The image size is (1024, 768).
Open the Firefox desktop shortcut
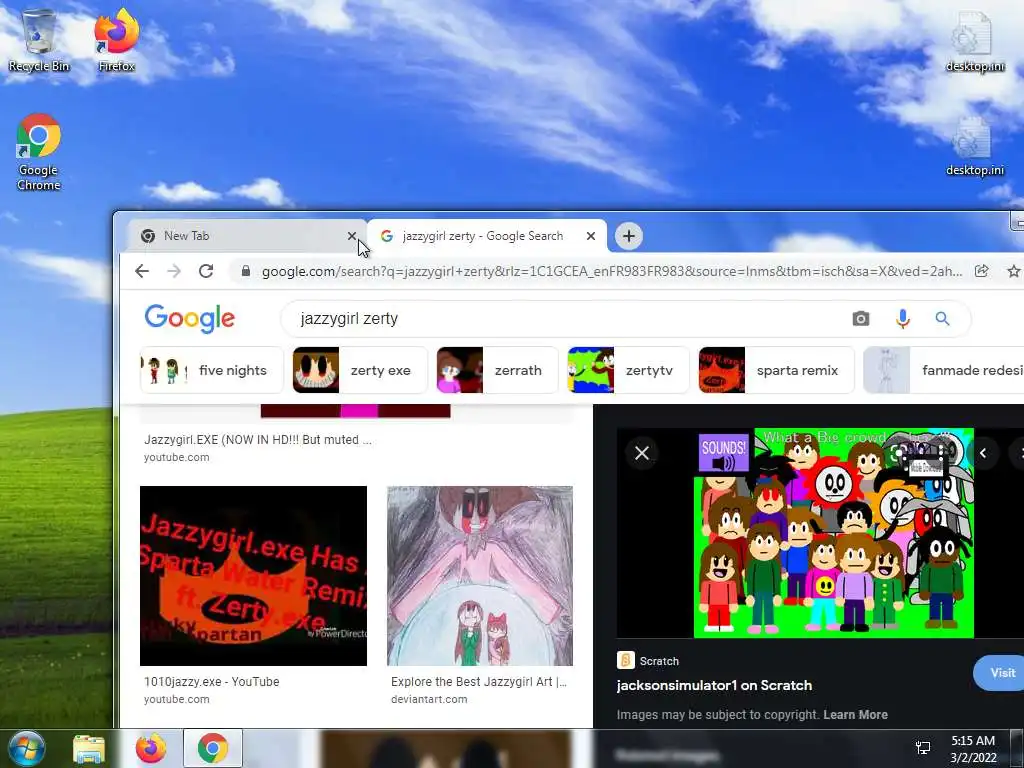pyautogui.click(x=116, y=39)
